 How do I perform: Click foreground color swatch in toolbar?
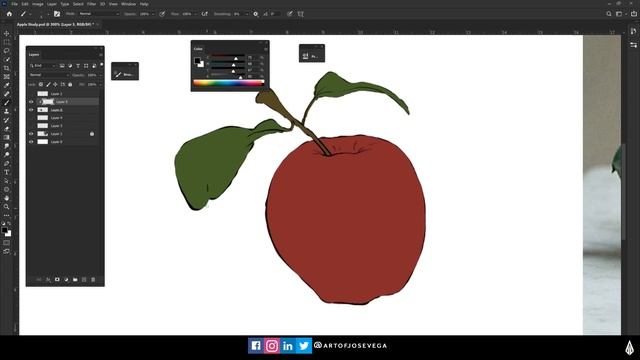[x=5, y=231]
